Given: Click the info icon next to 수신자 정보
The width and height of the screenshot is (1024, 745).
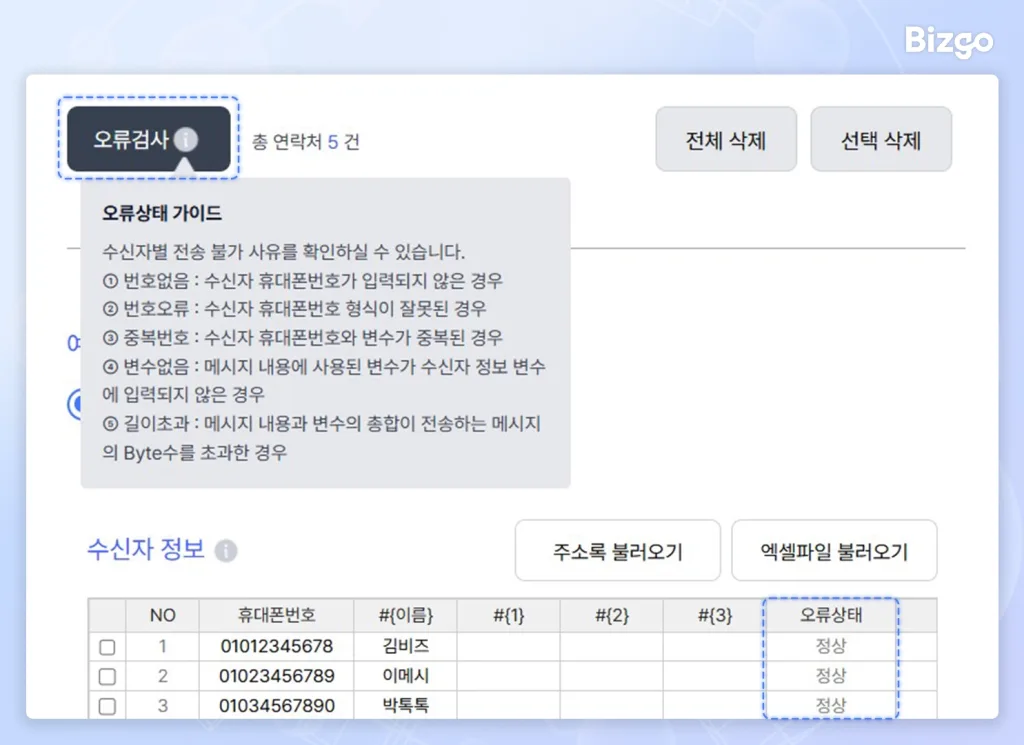Looking at the screenshot, I should [x=226, y=551].
